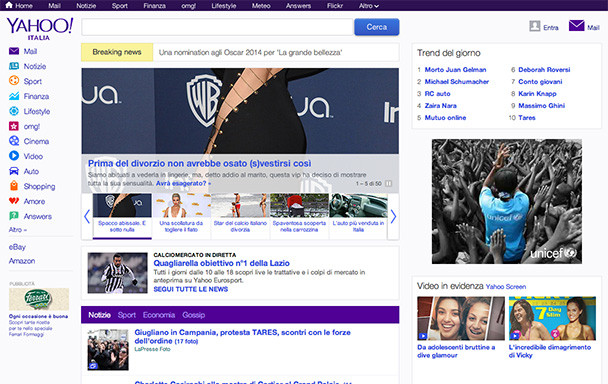Show next carousel stories with right arrow
The height and width of the screenshot is (384, 608).
[x=393, y=216]
